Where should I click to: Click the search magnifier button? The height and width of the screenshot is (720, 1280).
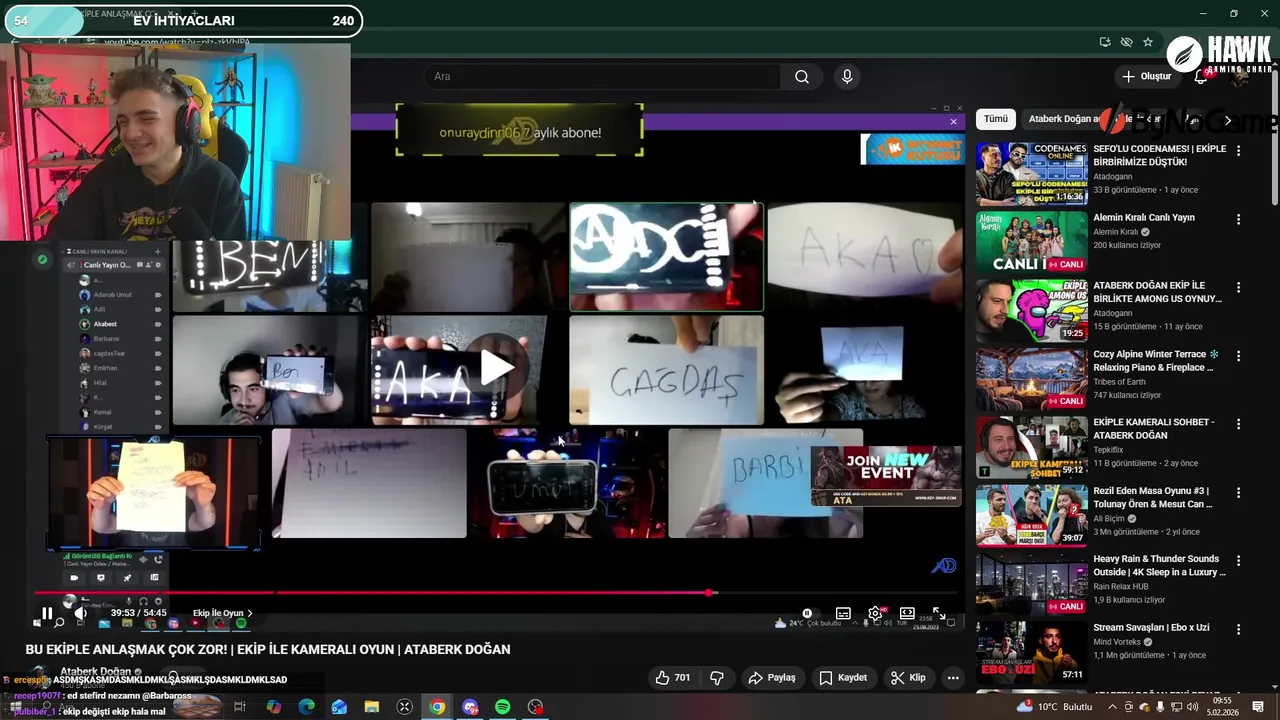[802, 77]
